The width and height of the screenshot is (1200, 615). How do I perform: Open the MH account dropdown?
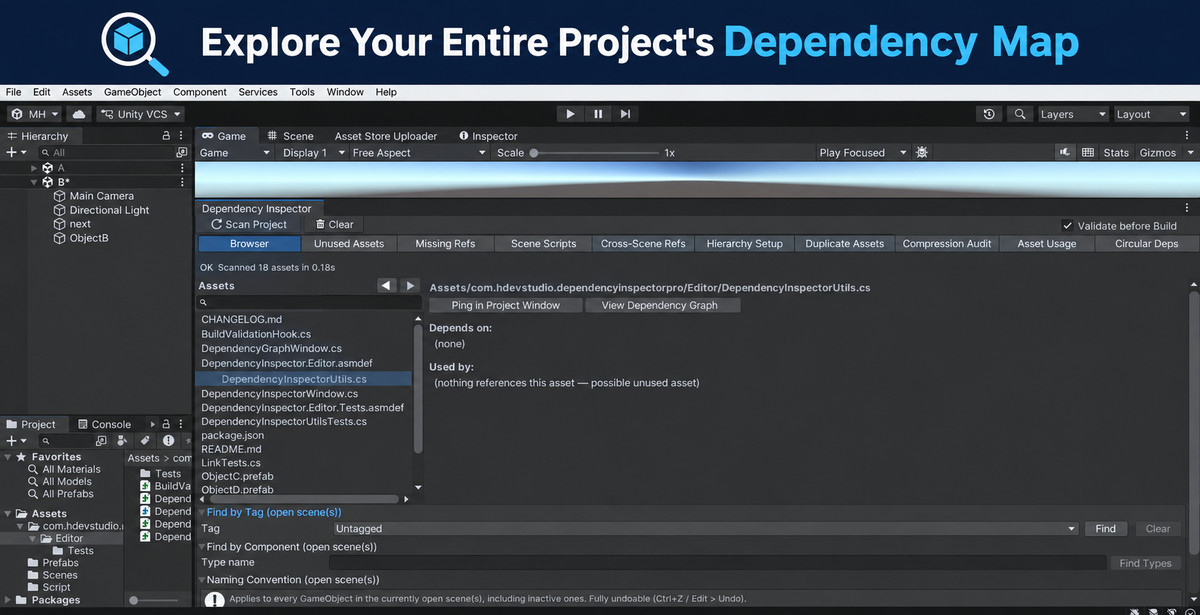36,114
